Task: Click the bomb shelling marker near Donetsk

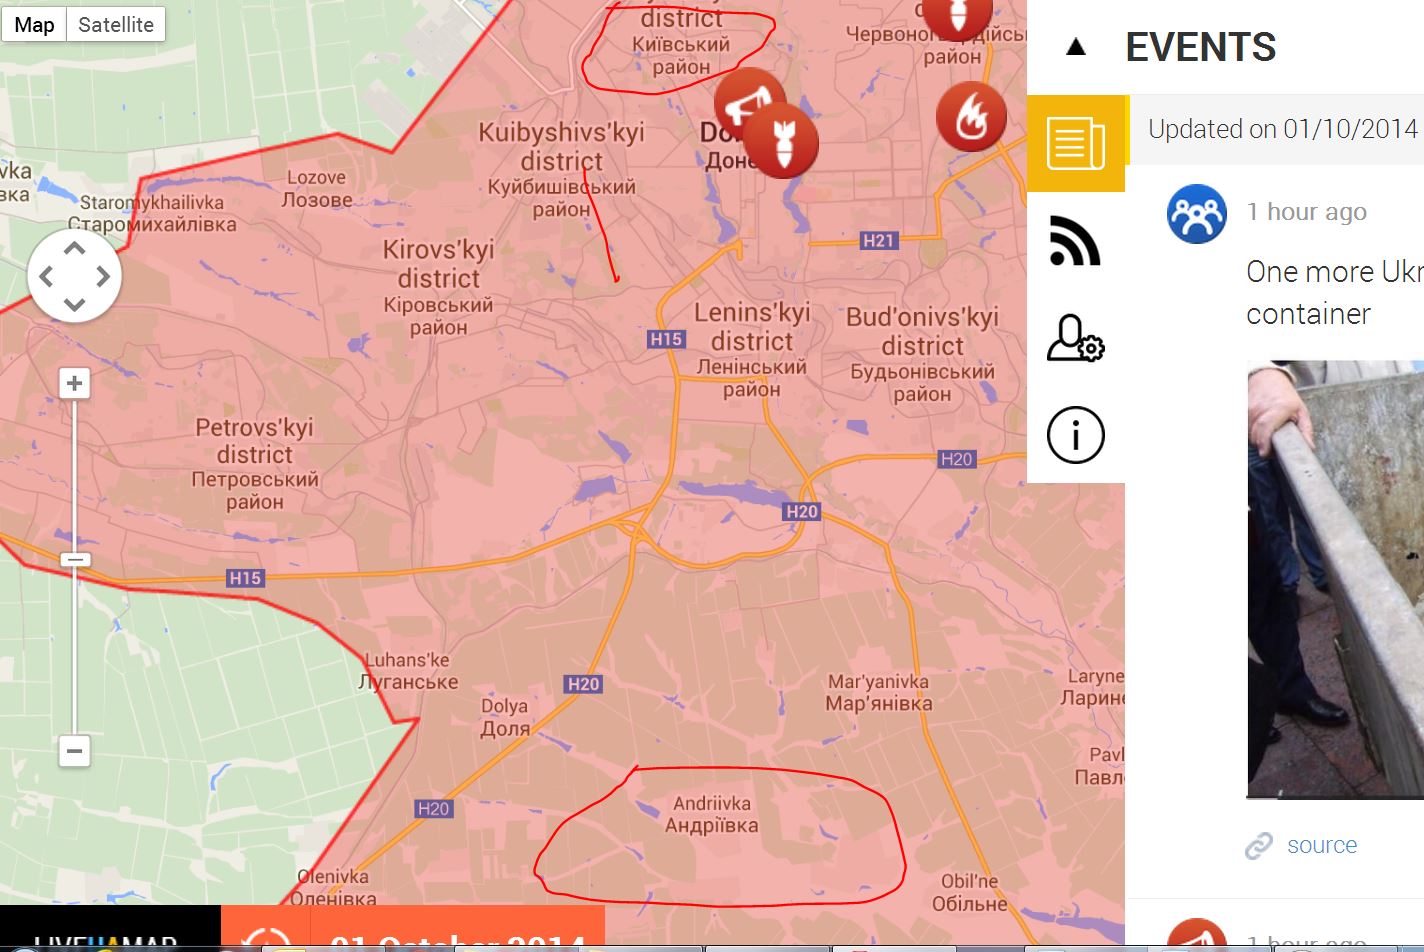Action: coord(781,141)
